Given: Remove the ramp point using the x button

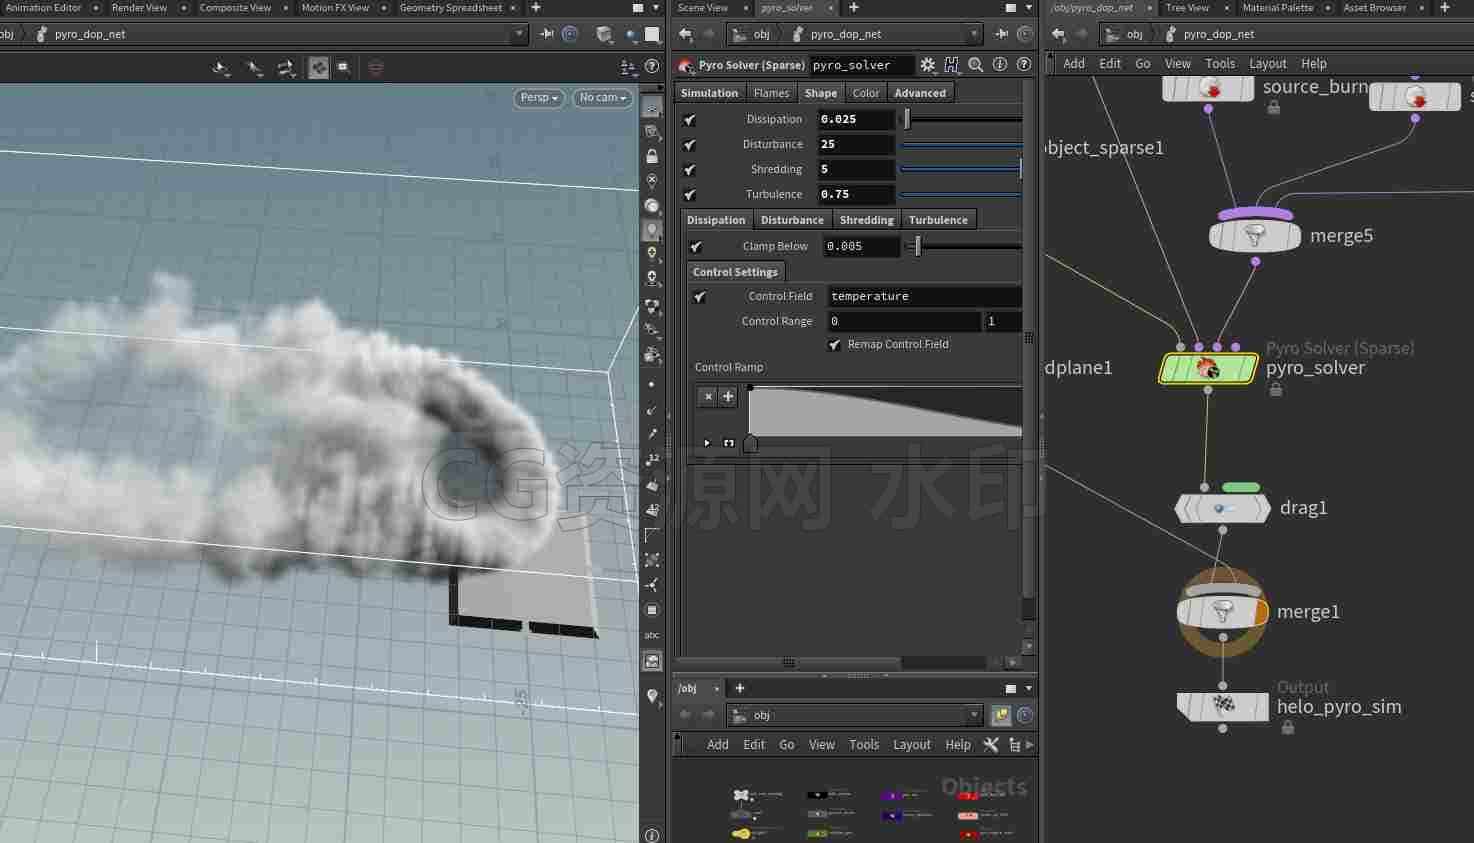Looking at the screenshot, I should click(708, 397).
